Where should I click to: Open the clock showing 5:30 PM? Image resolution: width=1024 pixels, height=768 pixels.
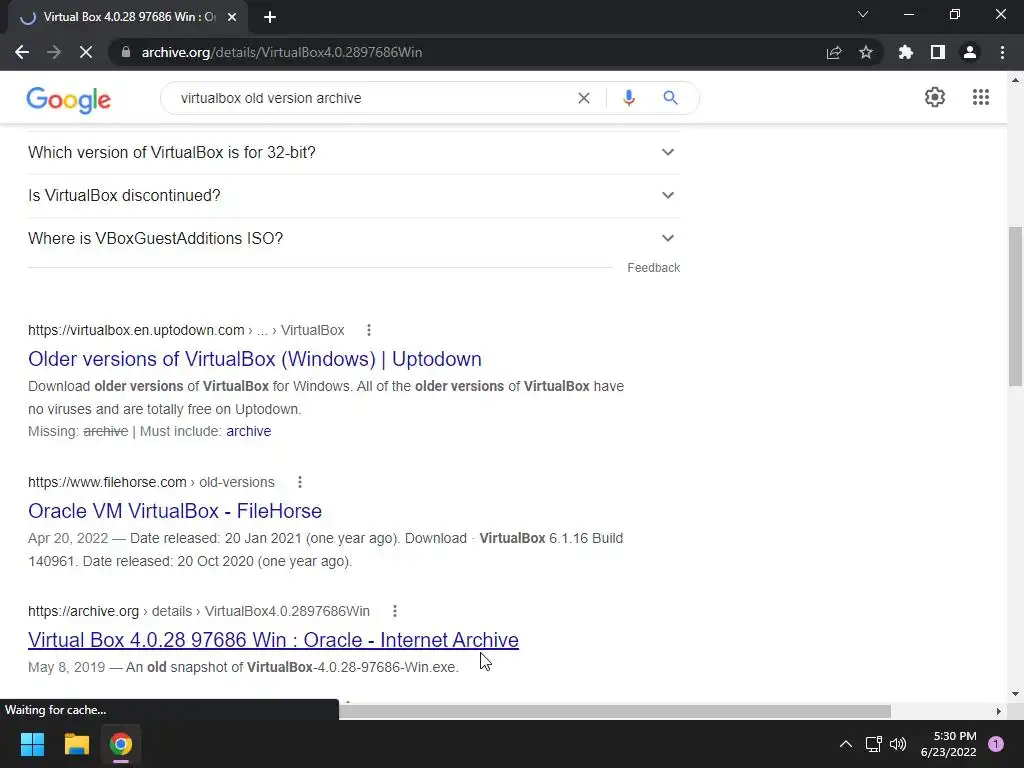948,744
